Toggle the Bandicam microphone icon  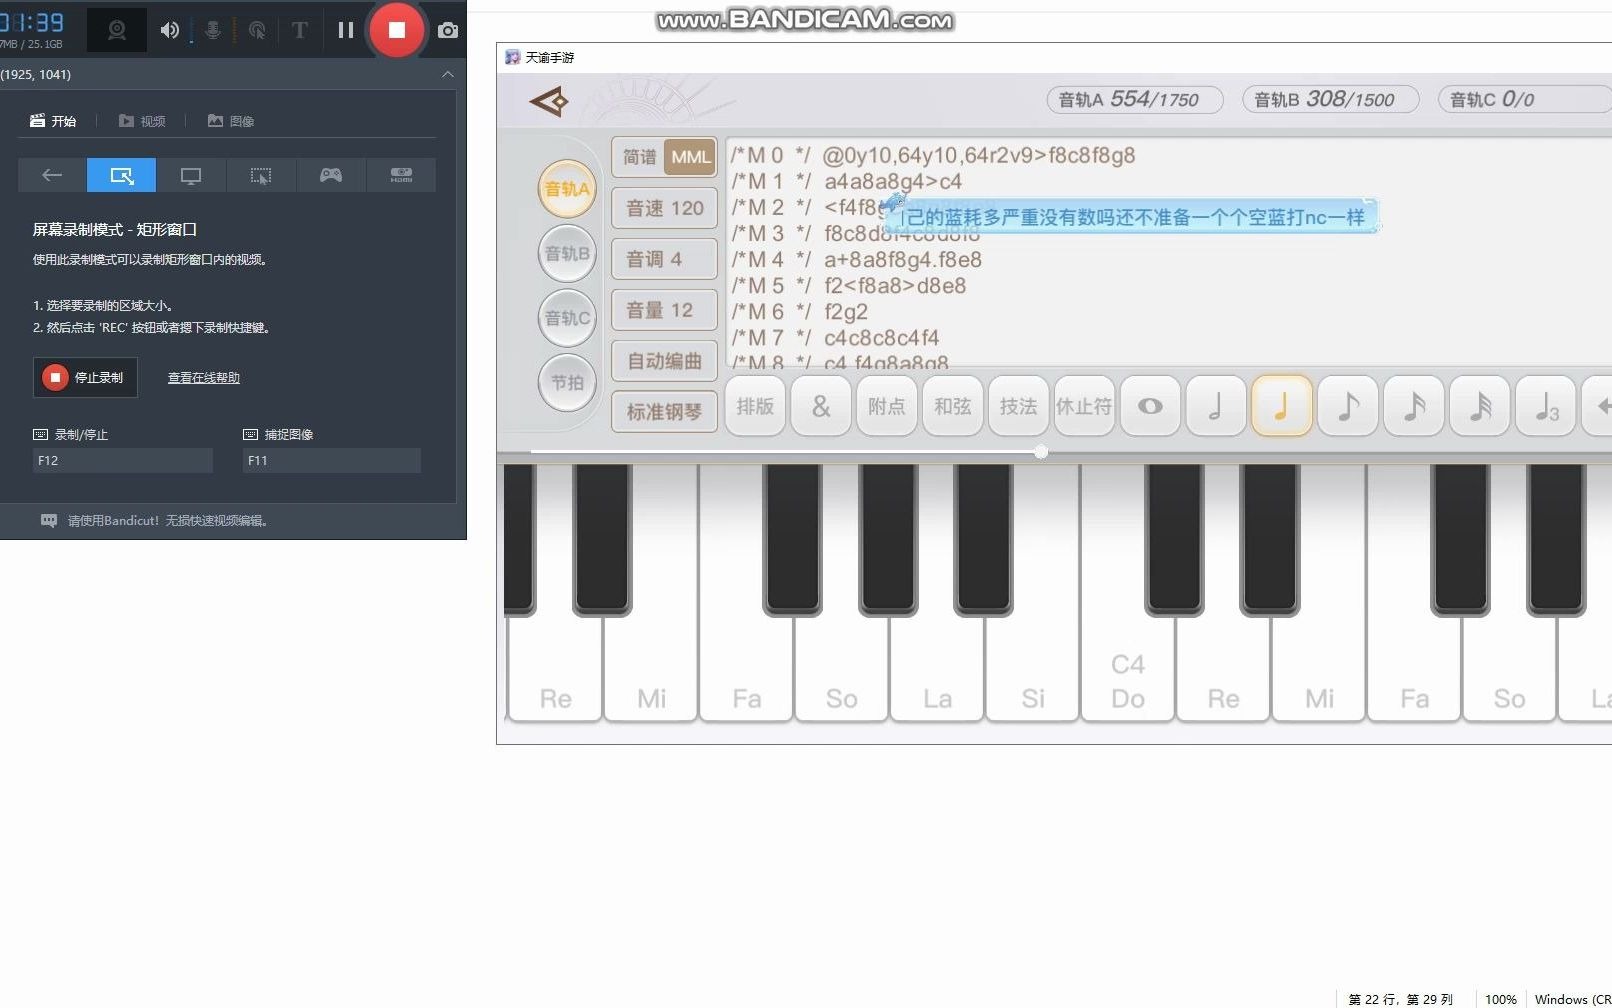(x=213, y=30)
